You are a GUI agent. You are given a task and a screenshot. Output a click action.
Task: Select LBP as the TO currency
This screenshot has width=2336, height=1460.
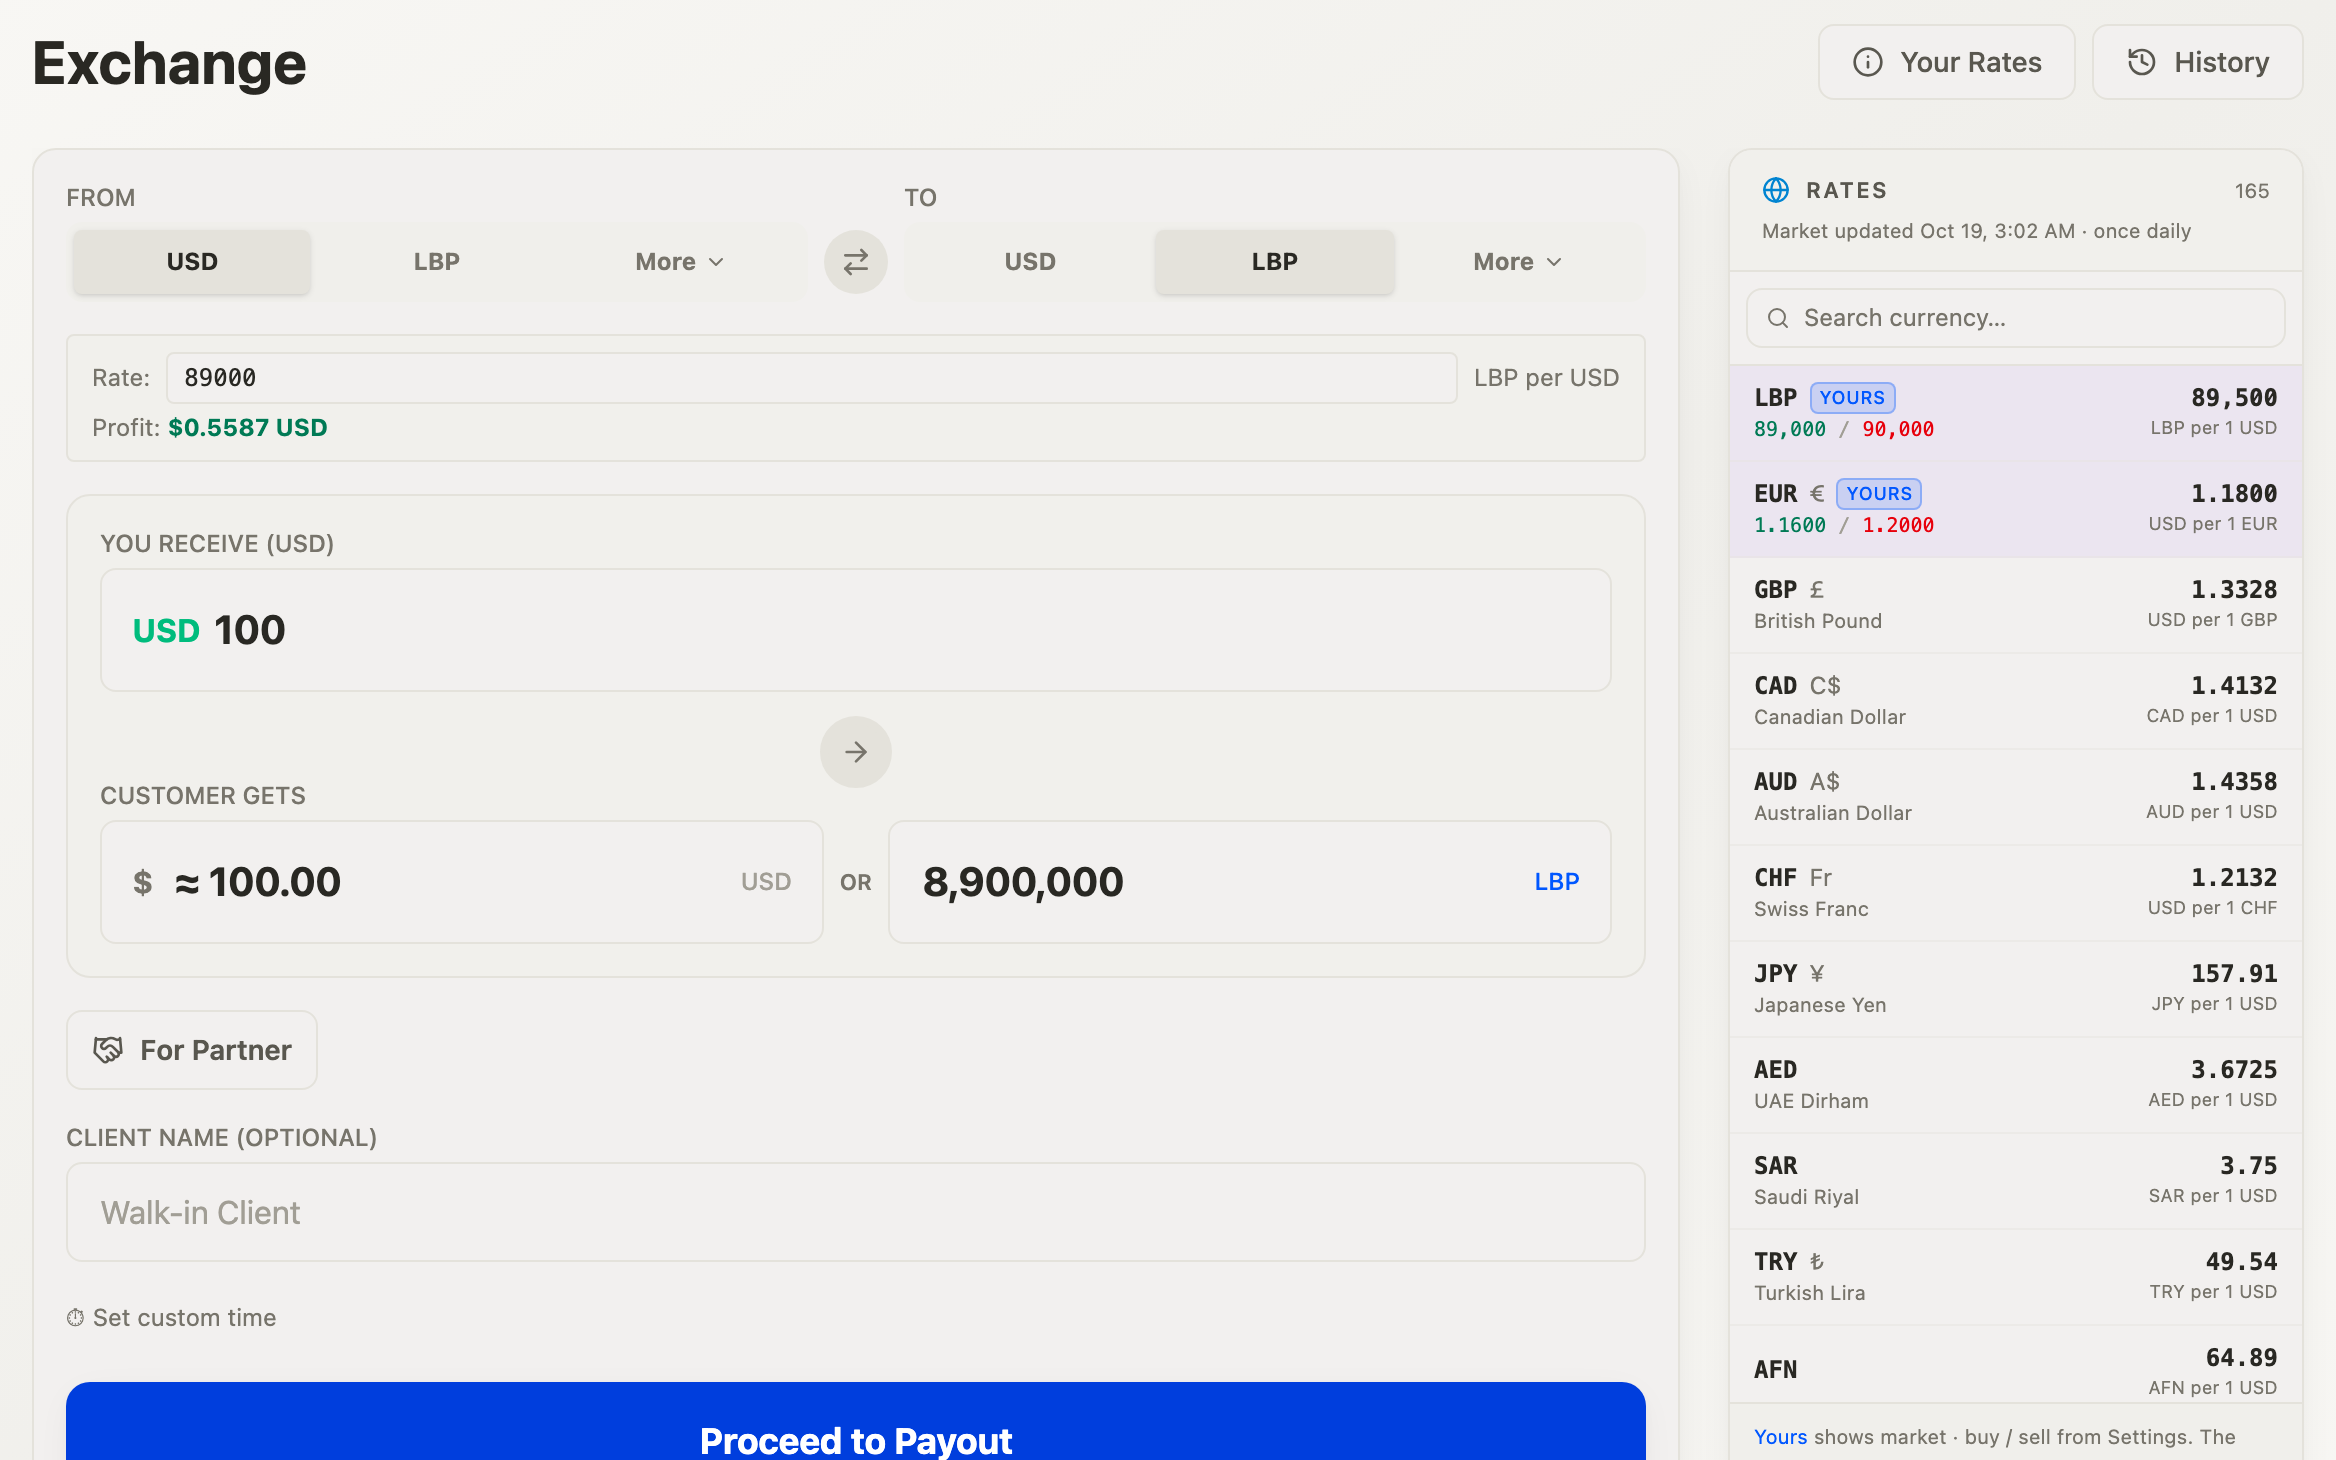1274,262
